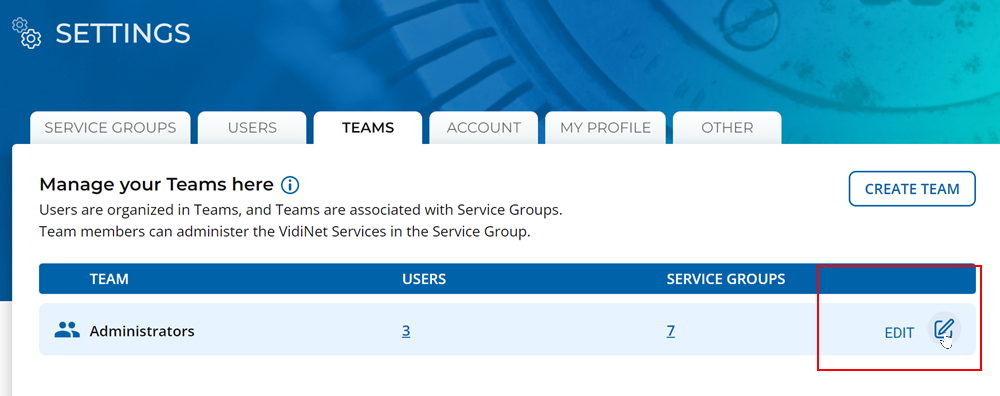Viewport: 1000px width, 396px height.
Task: Click the info icon beside Manage your Teams
Action: point(290,186)
